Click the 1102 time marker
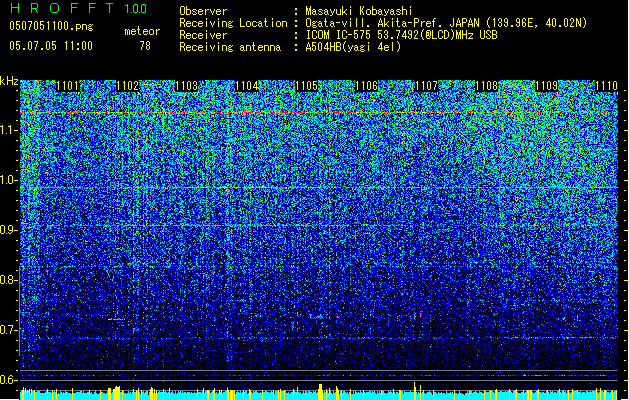The image size is (629, 400). click(127, 86)
